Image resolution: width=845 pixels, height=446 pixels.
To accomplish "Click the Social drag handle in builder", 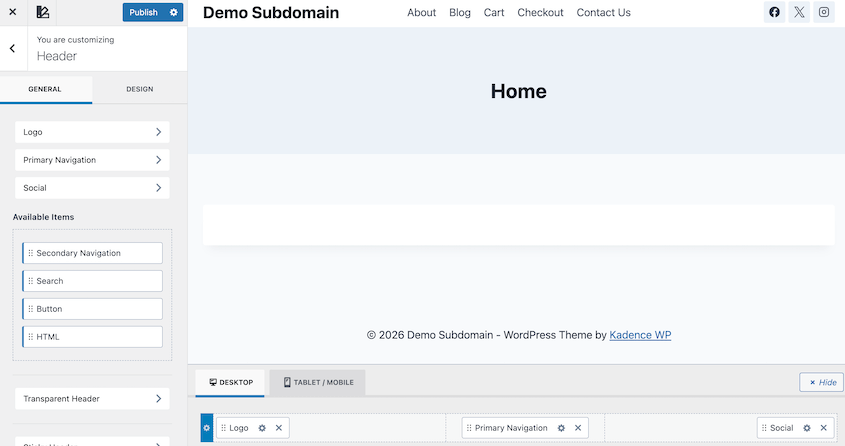I will (x=764, y=428).
